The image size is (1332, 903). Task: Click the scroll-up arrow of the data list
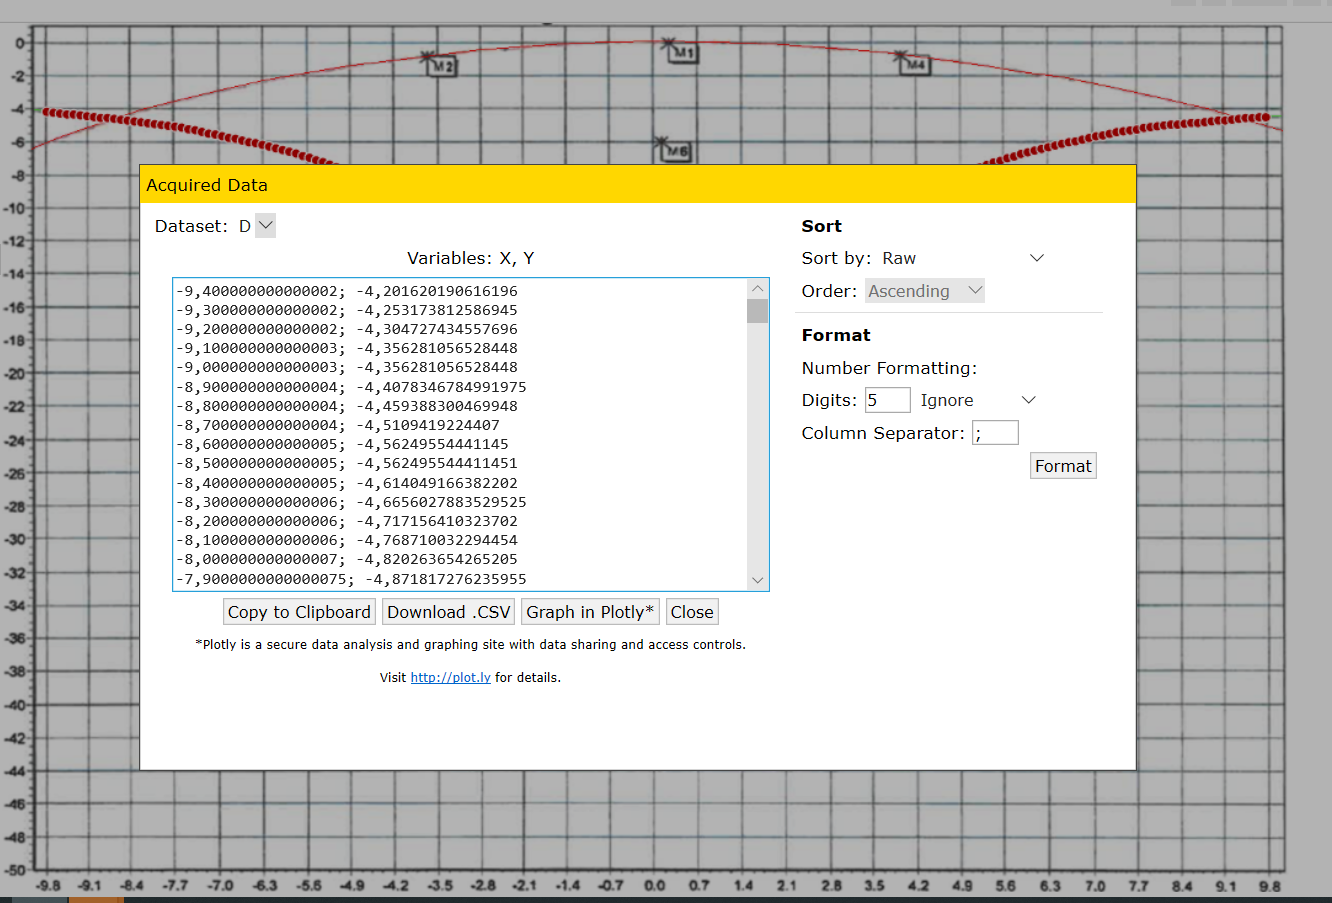[757, 287]
